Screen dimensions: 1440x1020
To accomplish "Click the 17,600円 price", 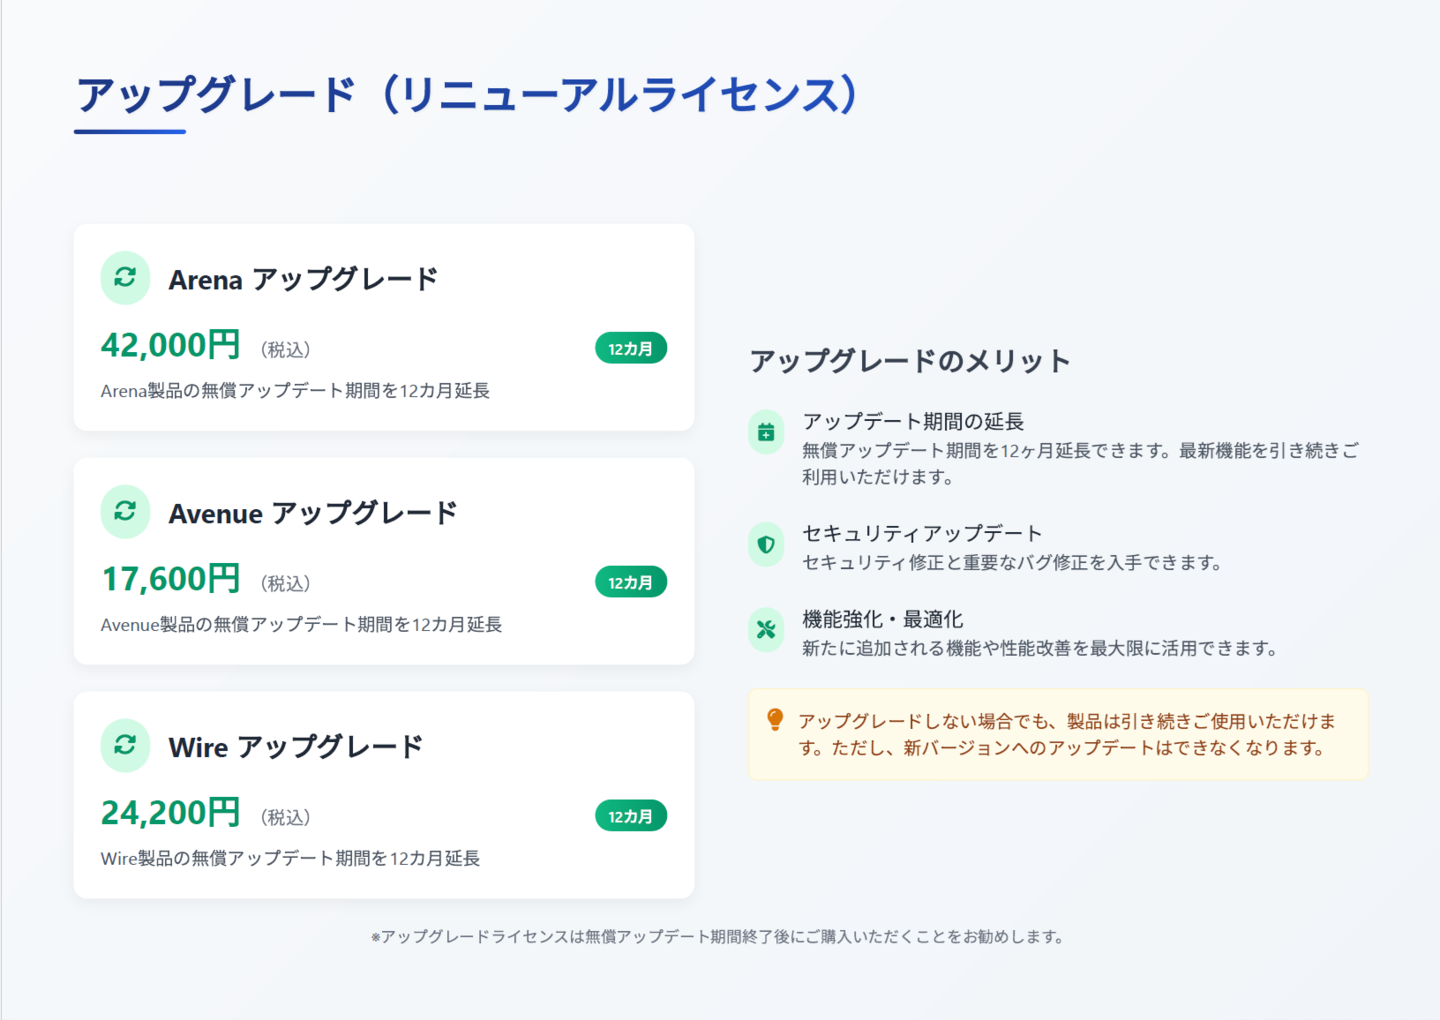I will pyautogui.click(x=171, y=579).
